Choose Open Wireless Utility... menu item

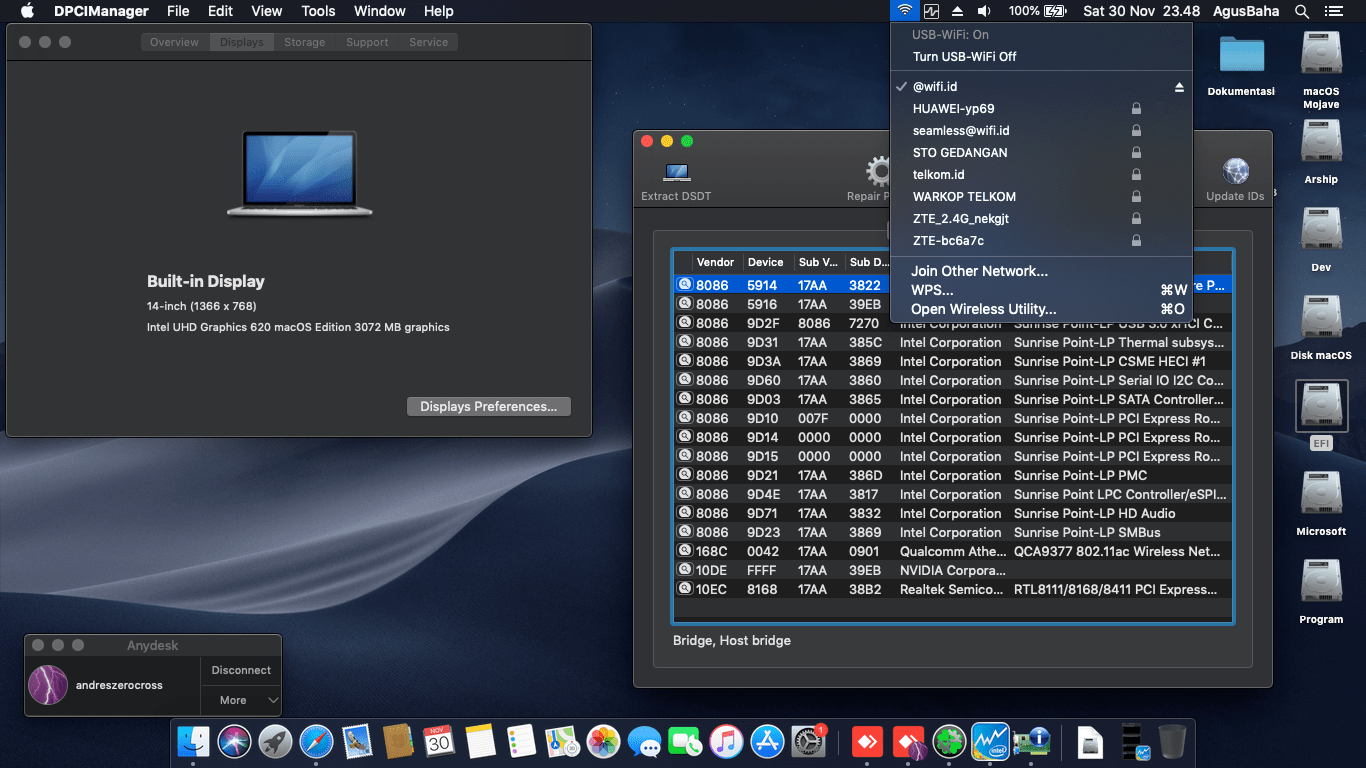[1041, 309]
